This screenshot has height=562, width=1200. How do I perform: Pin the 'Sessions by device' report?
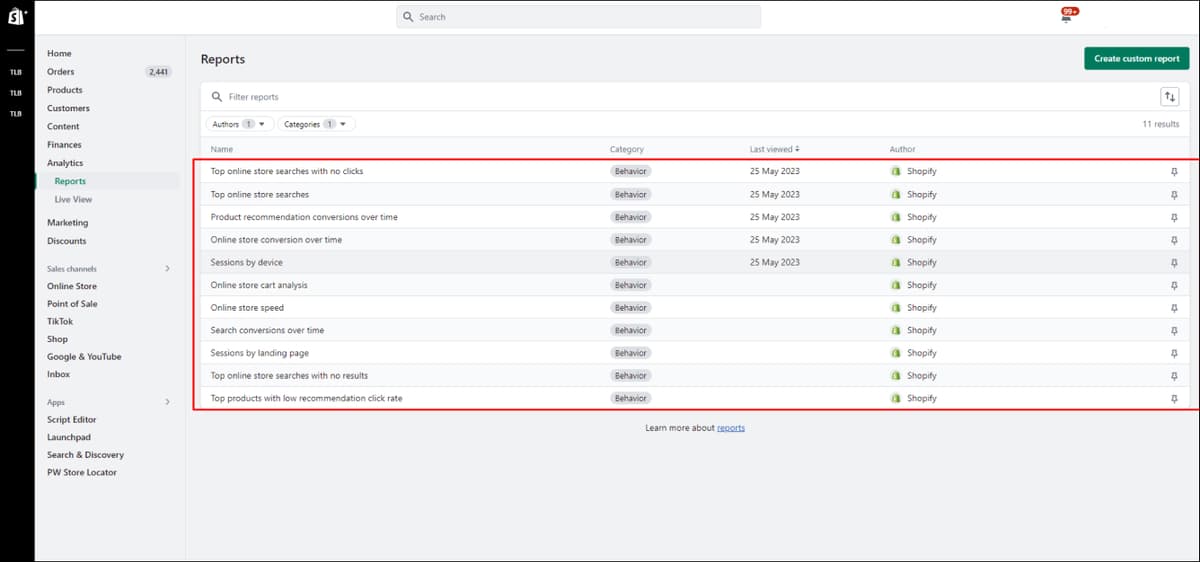click(x=1174, y=262)
